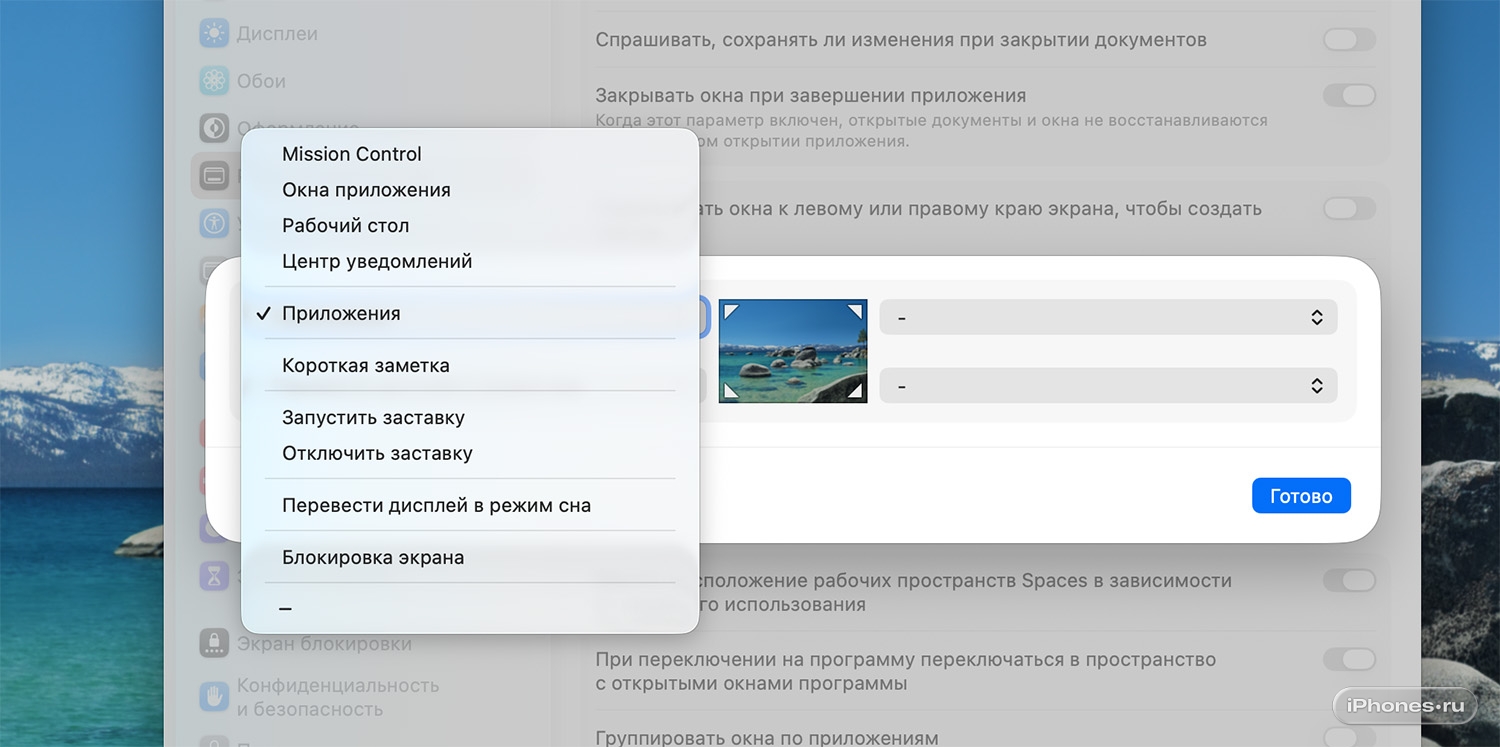Open the Экран блокировки padlock icon

click(214, 643)
